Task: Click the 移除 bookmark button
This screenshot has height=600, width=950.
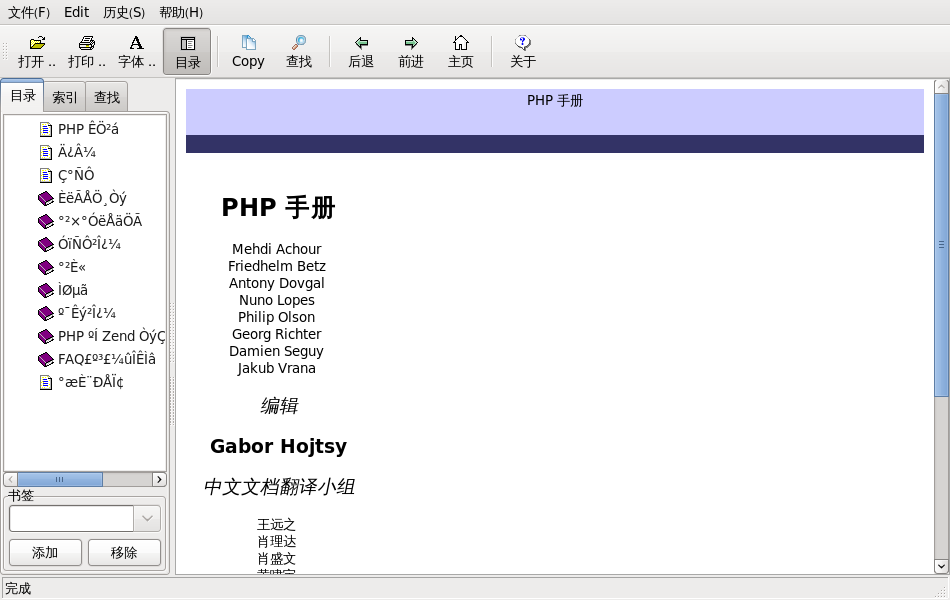Action: tap(124, 553)
